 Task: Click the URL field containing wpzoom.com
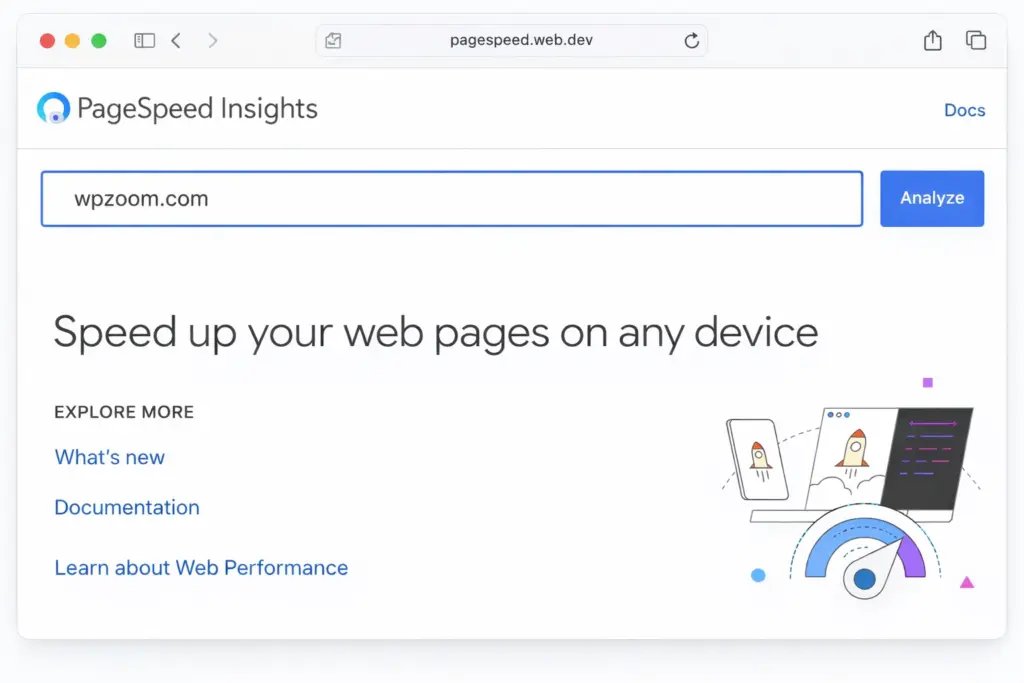[451, 198]
